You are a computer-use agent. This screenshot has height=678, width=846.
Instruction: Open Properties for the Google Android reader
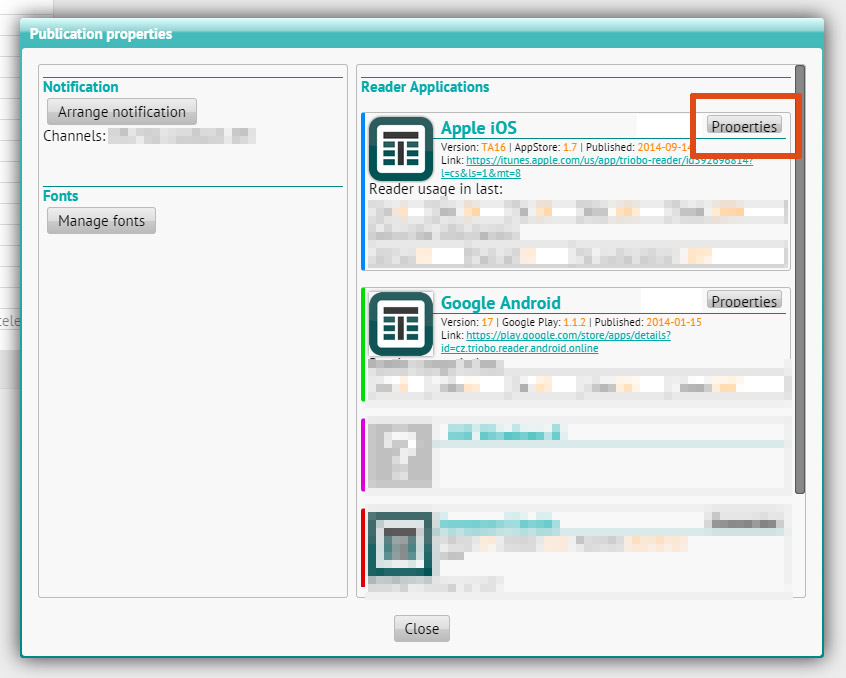744,301
